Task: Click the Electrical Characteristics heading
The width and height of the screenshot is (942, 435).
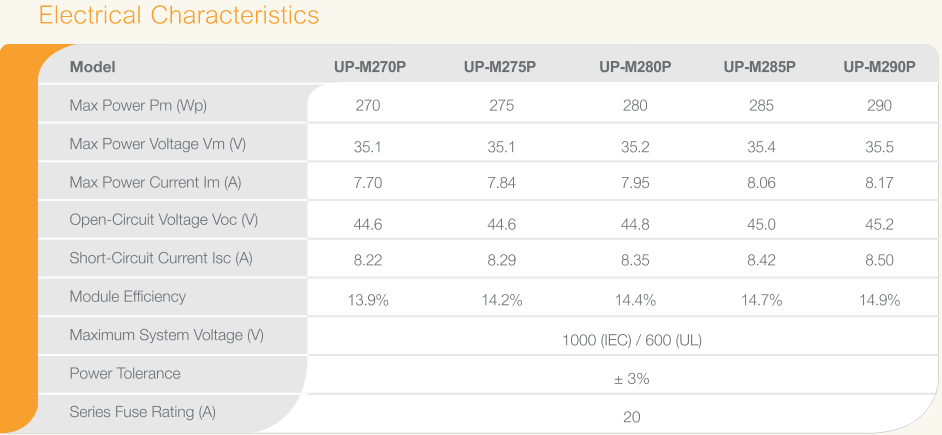Action: pos(179,17)
